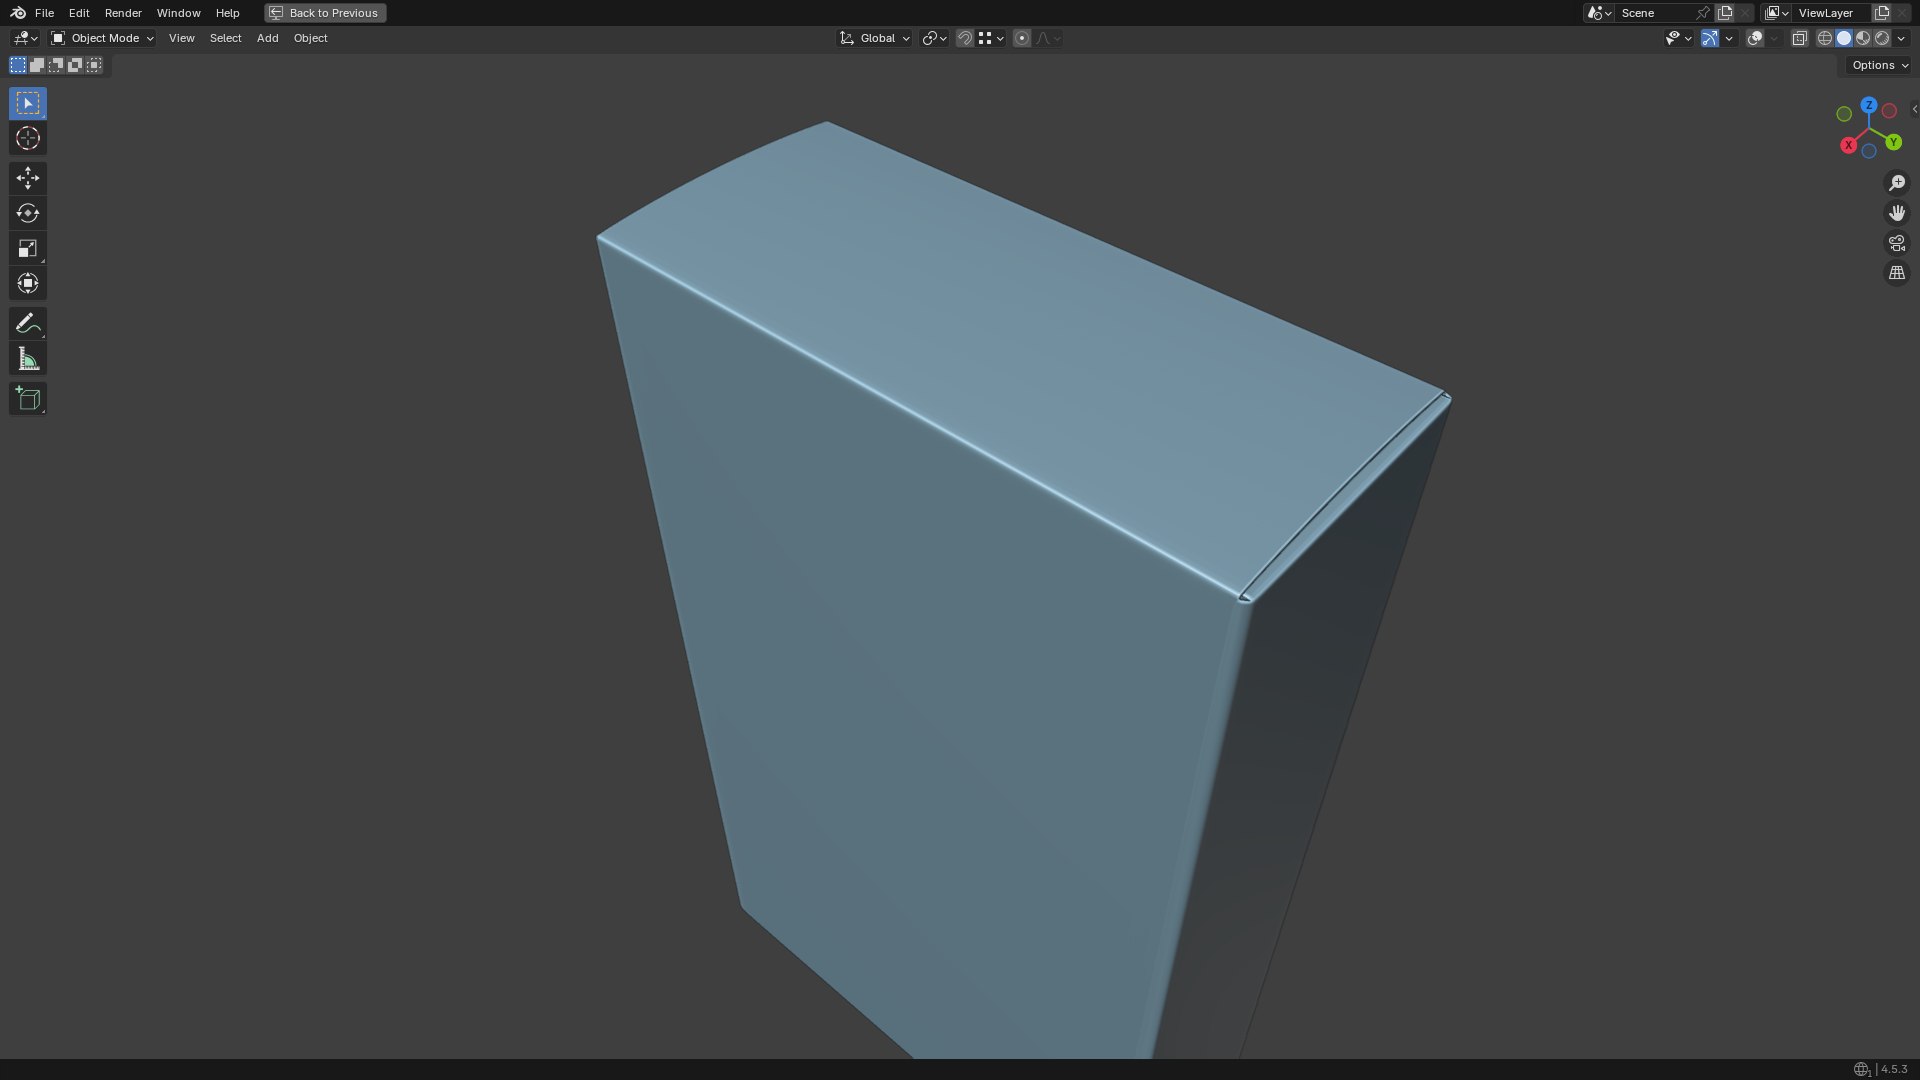Select the Move tool
Viewport: 1920px width, 1080px height.
click(x=28, y=178)
